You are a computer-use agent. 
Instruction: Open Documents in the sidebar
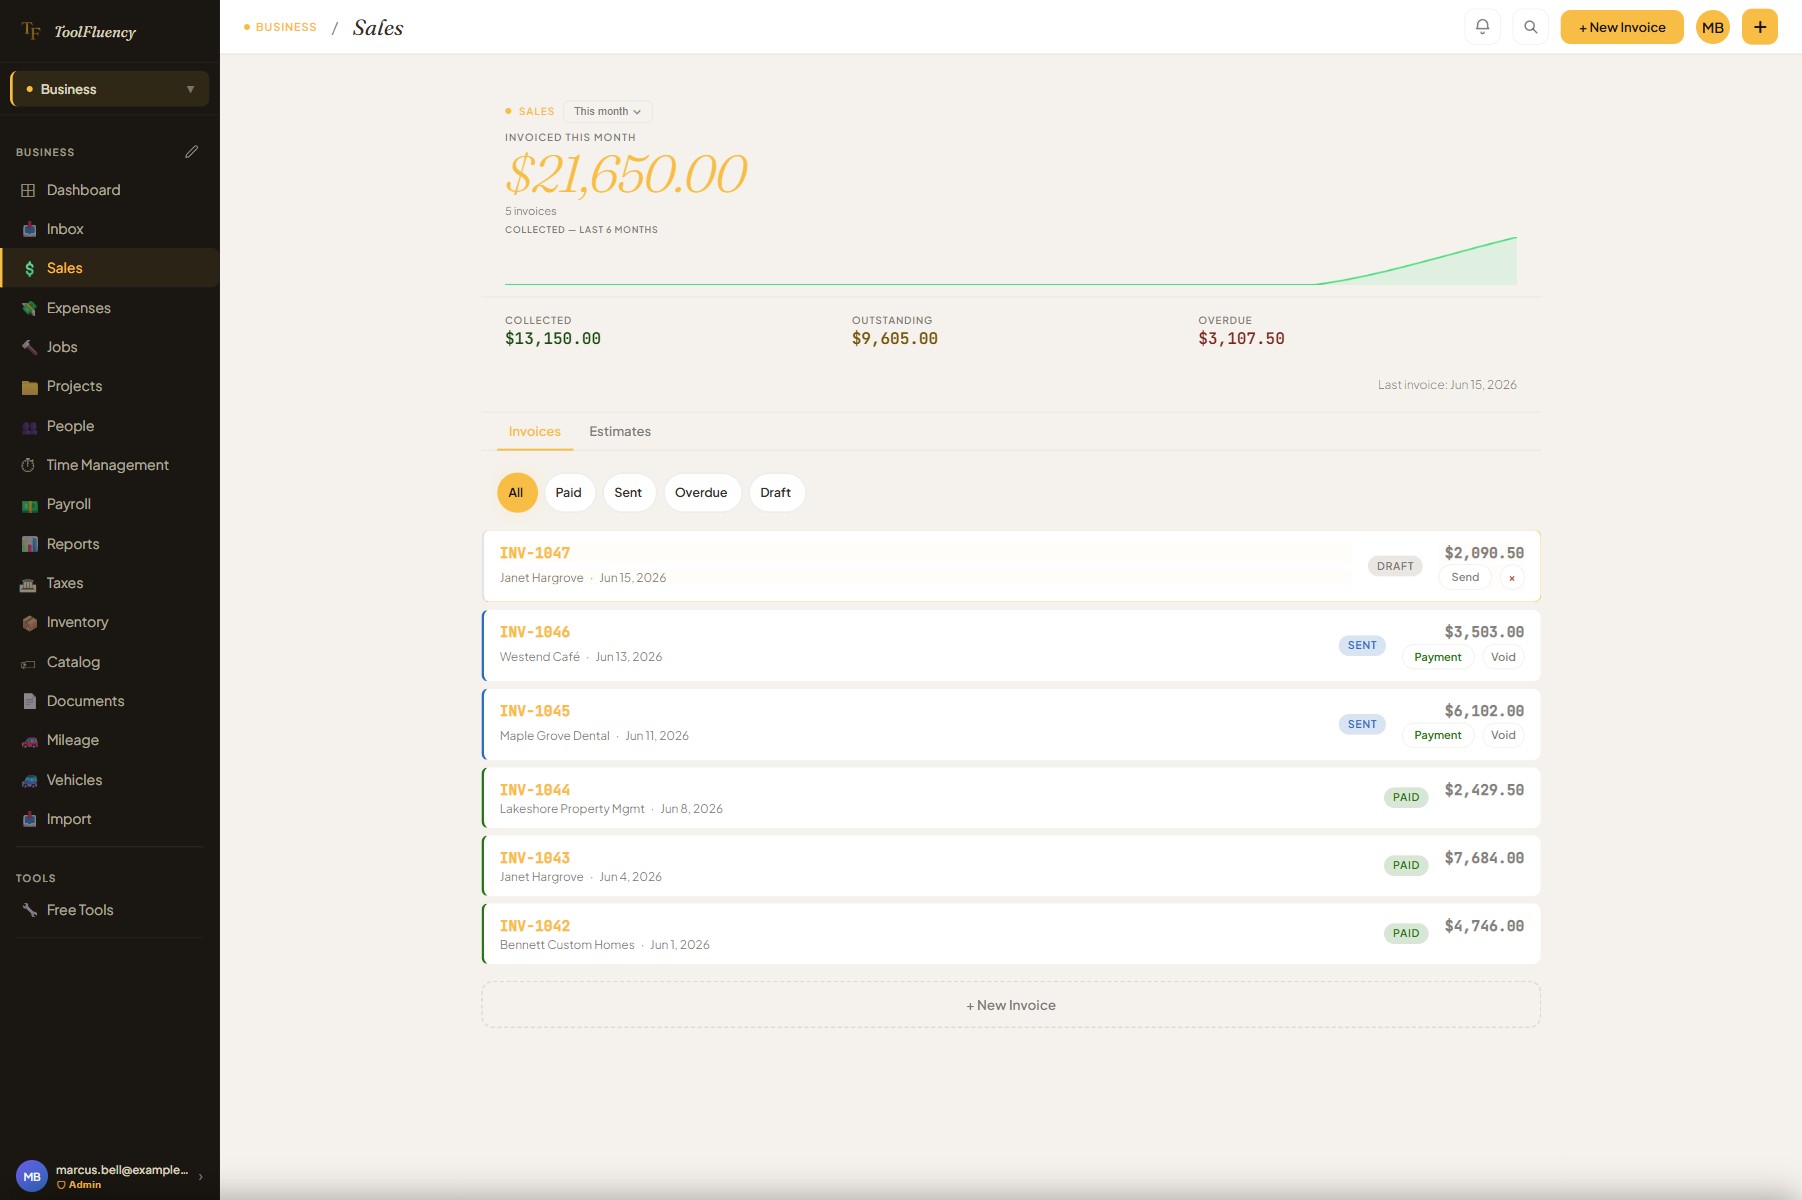tap(110, 701)
